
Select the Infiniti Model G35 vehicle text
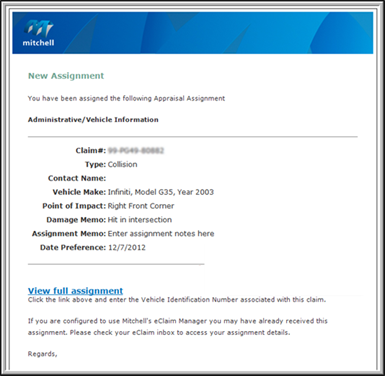[161, 192]
